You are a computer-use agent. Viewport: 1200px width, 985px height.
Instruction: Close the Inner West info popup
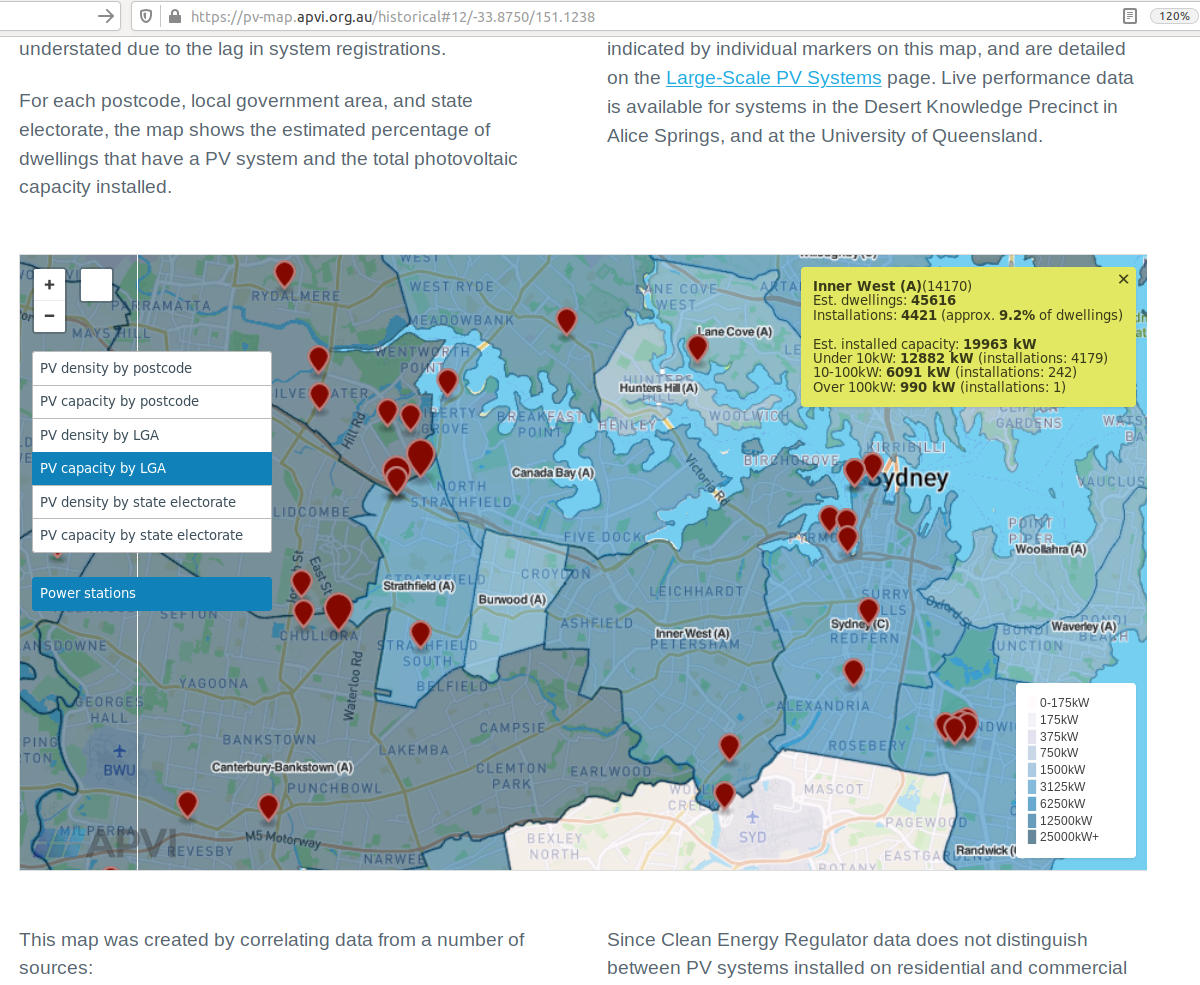[1123, 279]
